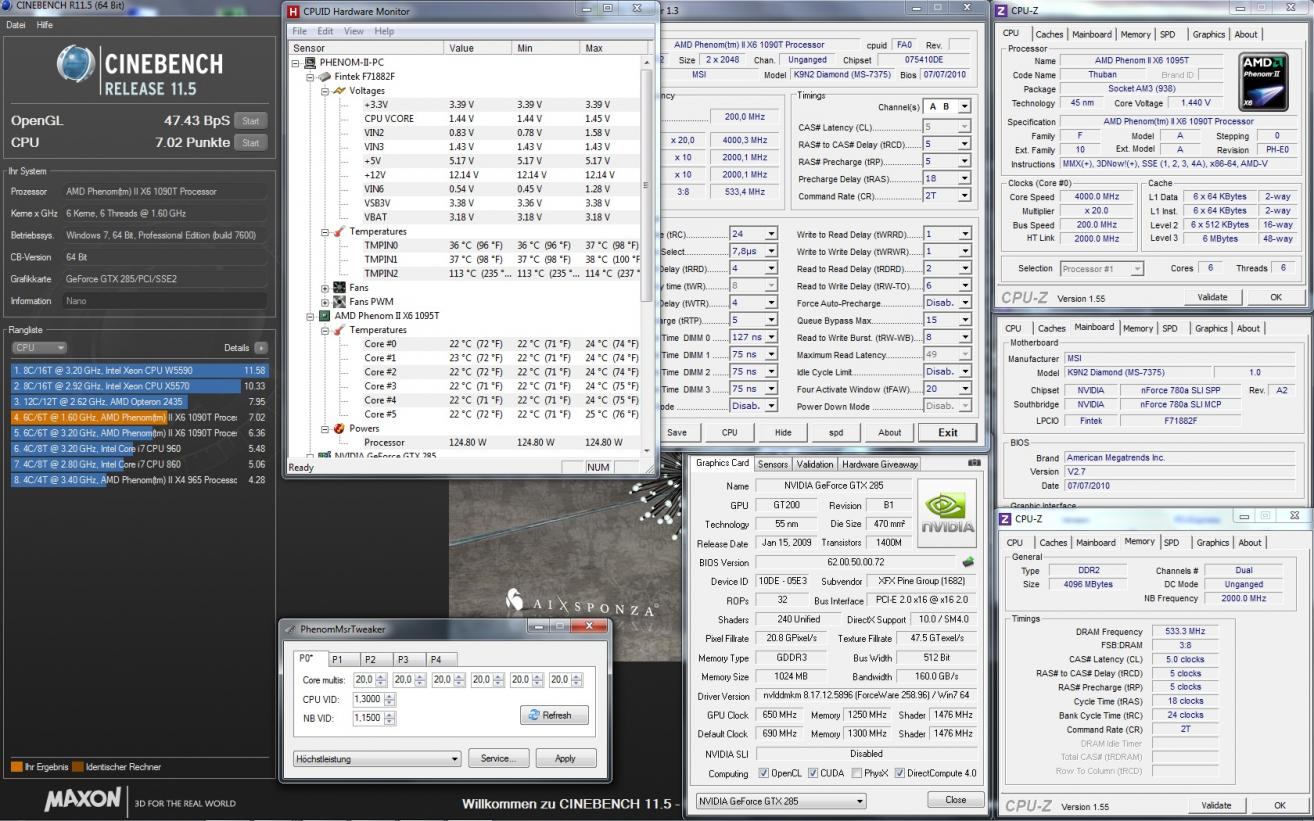Toggle the PhysX checkbox in GPU-Z
The height and width of the screenshot is (821, 1314).
pos(855,773)
